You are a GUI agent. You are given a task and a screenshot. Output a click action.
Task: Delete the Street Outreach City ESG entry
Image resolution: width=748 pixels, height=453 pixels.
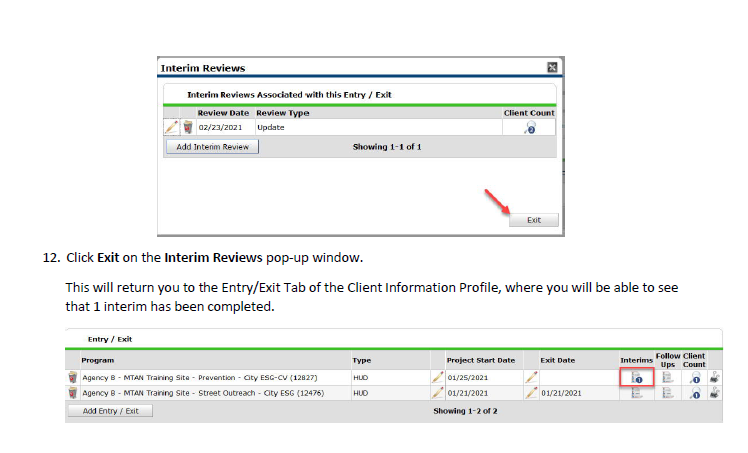(x=72, y=394)
